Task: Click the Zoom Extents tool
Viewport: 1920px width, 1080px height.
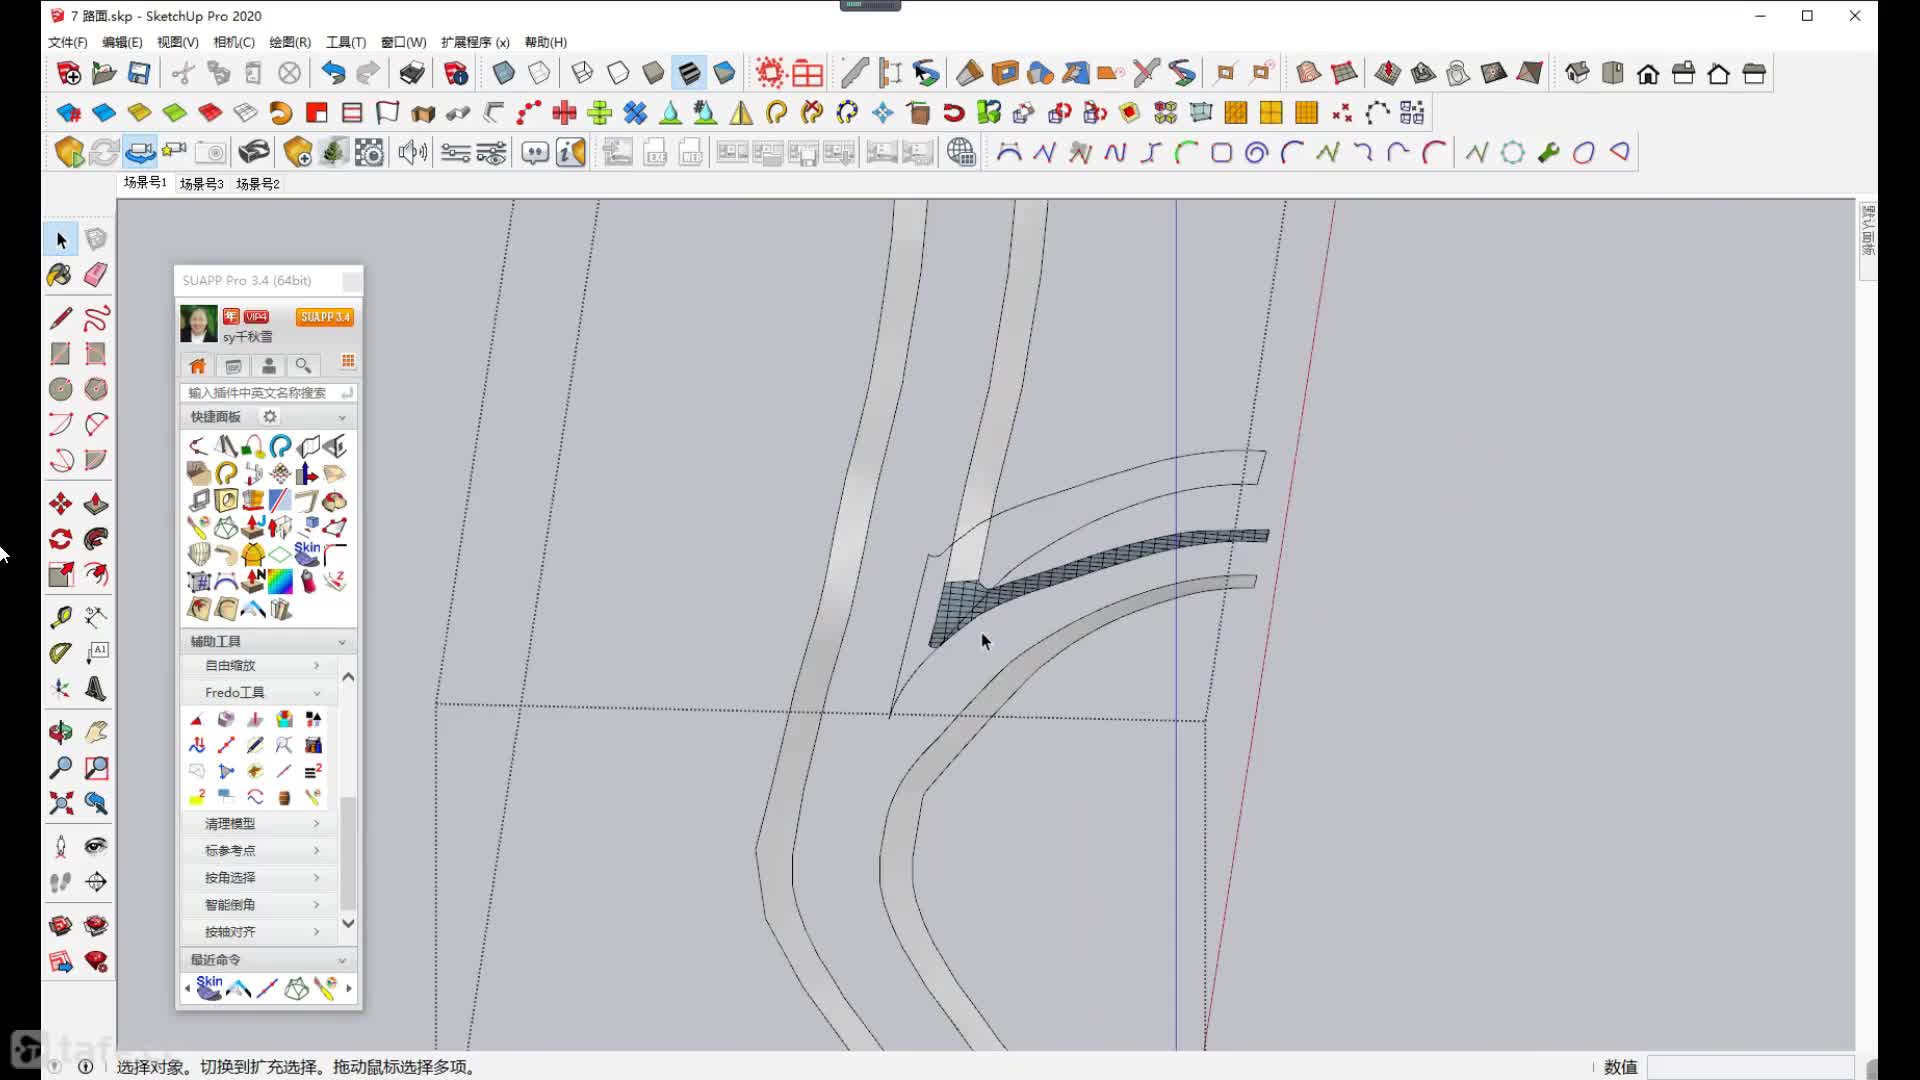Action: click(61, 803)
